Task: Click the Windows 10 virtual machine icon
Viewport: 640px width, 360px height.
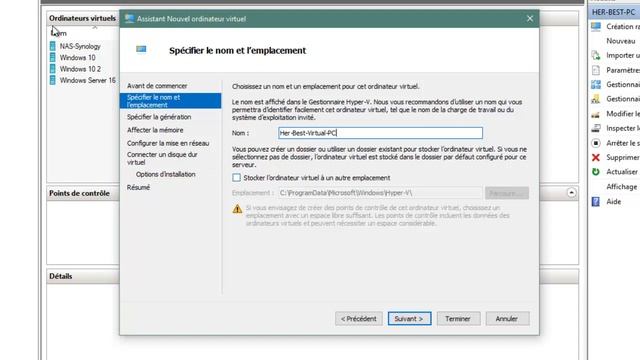Action: click(53, 58)
